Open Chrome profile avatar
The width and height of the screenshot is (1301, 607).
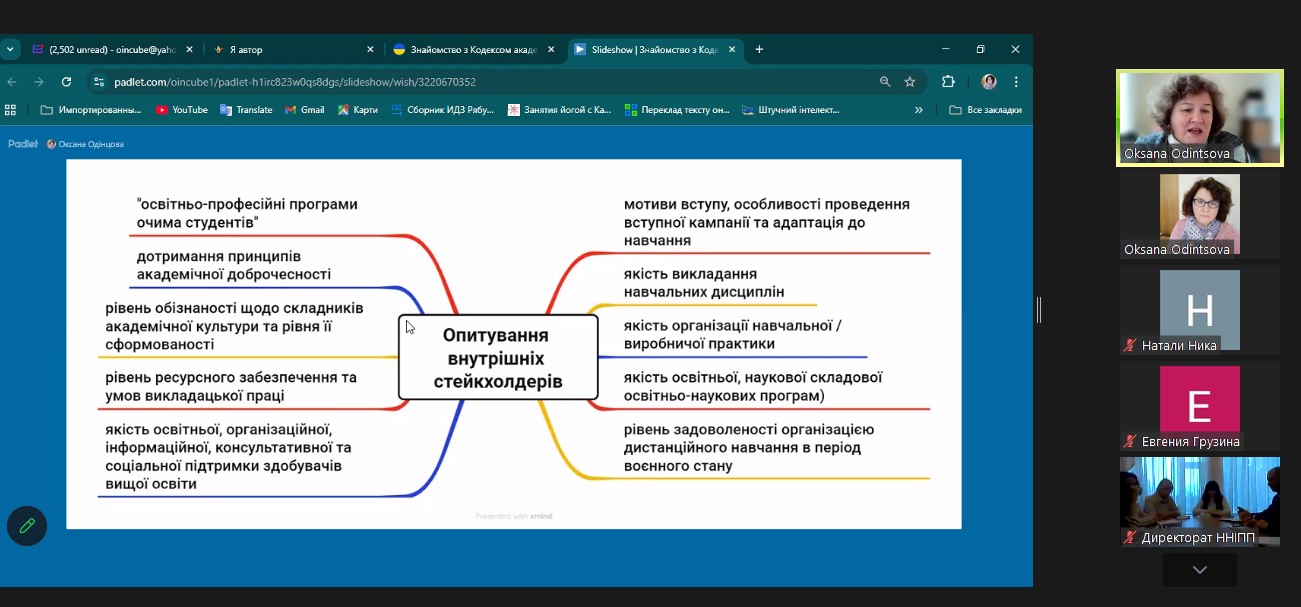pos(988,82)
